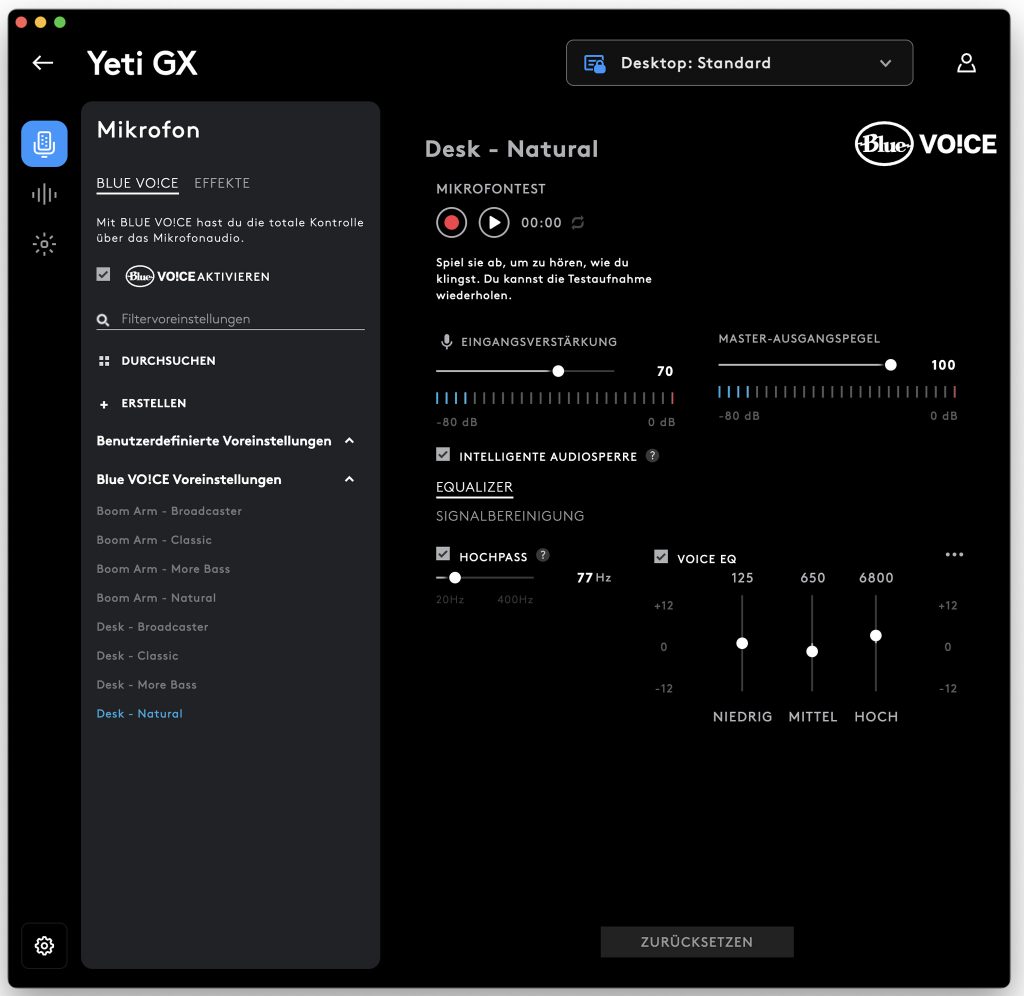The height and width of the screenshot is (996, 1024).
Task: Toggle the Intelligente Audiosperre checkbox
Action: point(443,455)
